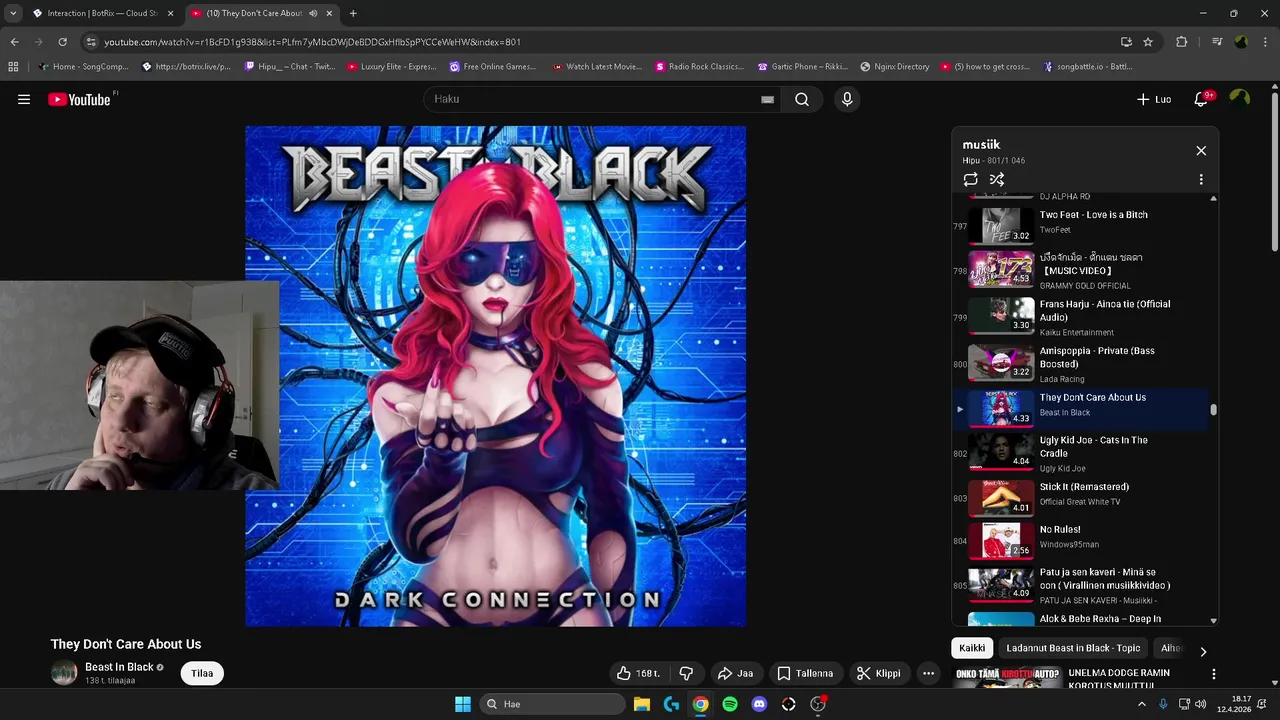Viewport: 1280px width, 720px height.
Task: Like the video with thumbs up
Action: (x=639, y=673)
